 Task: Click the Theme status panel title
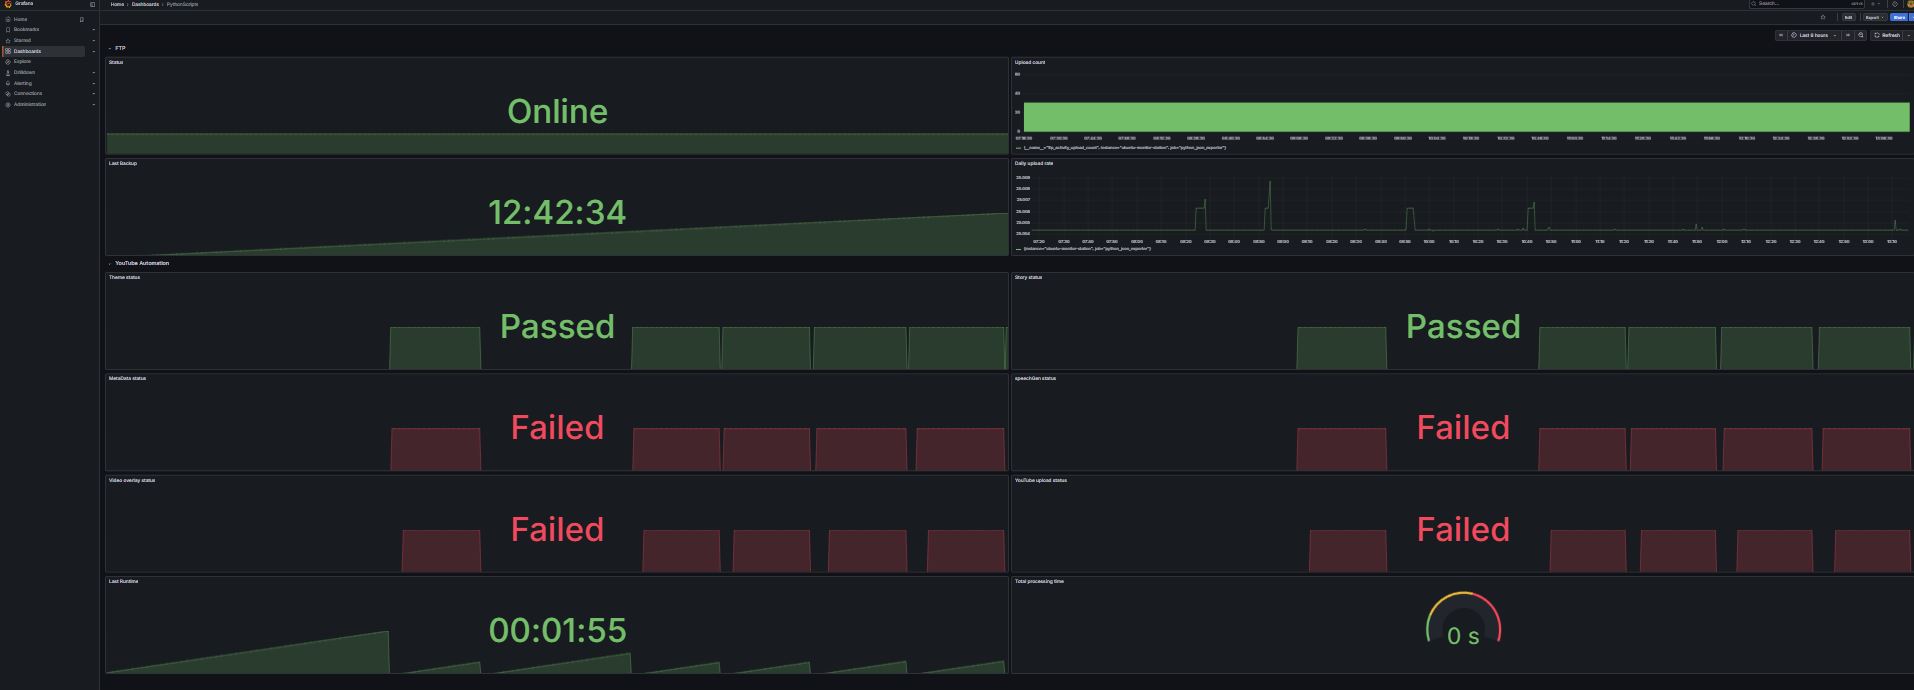(x=125, y=277)
